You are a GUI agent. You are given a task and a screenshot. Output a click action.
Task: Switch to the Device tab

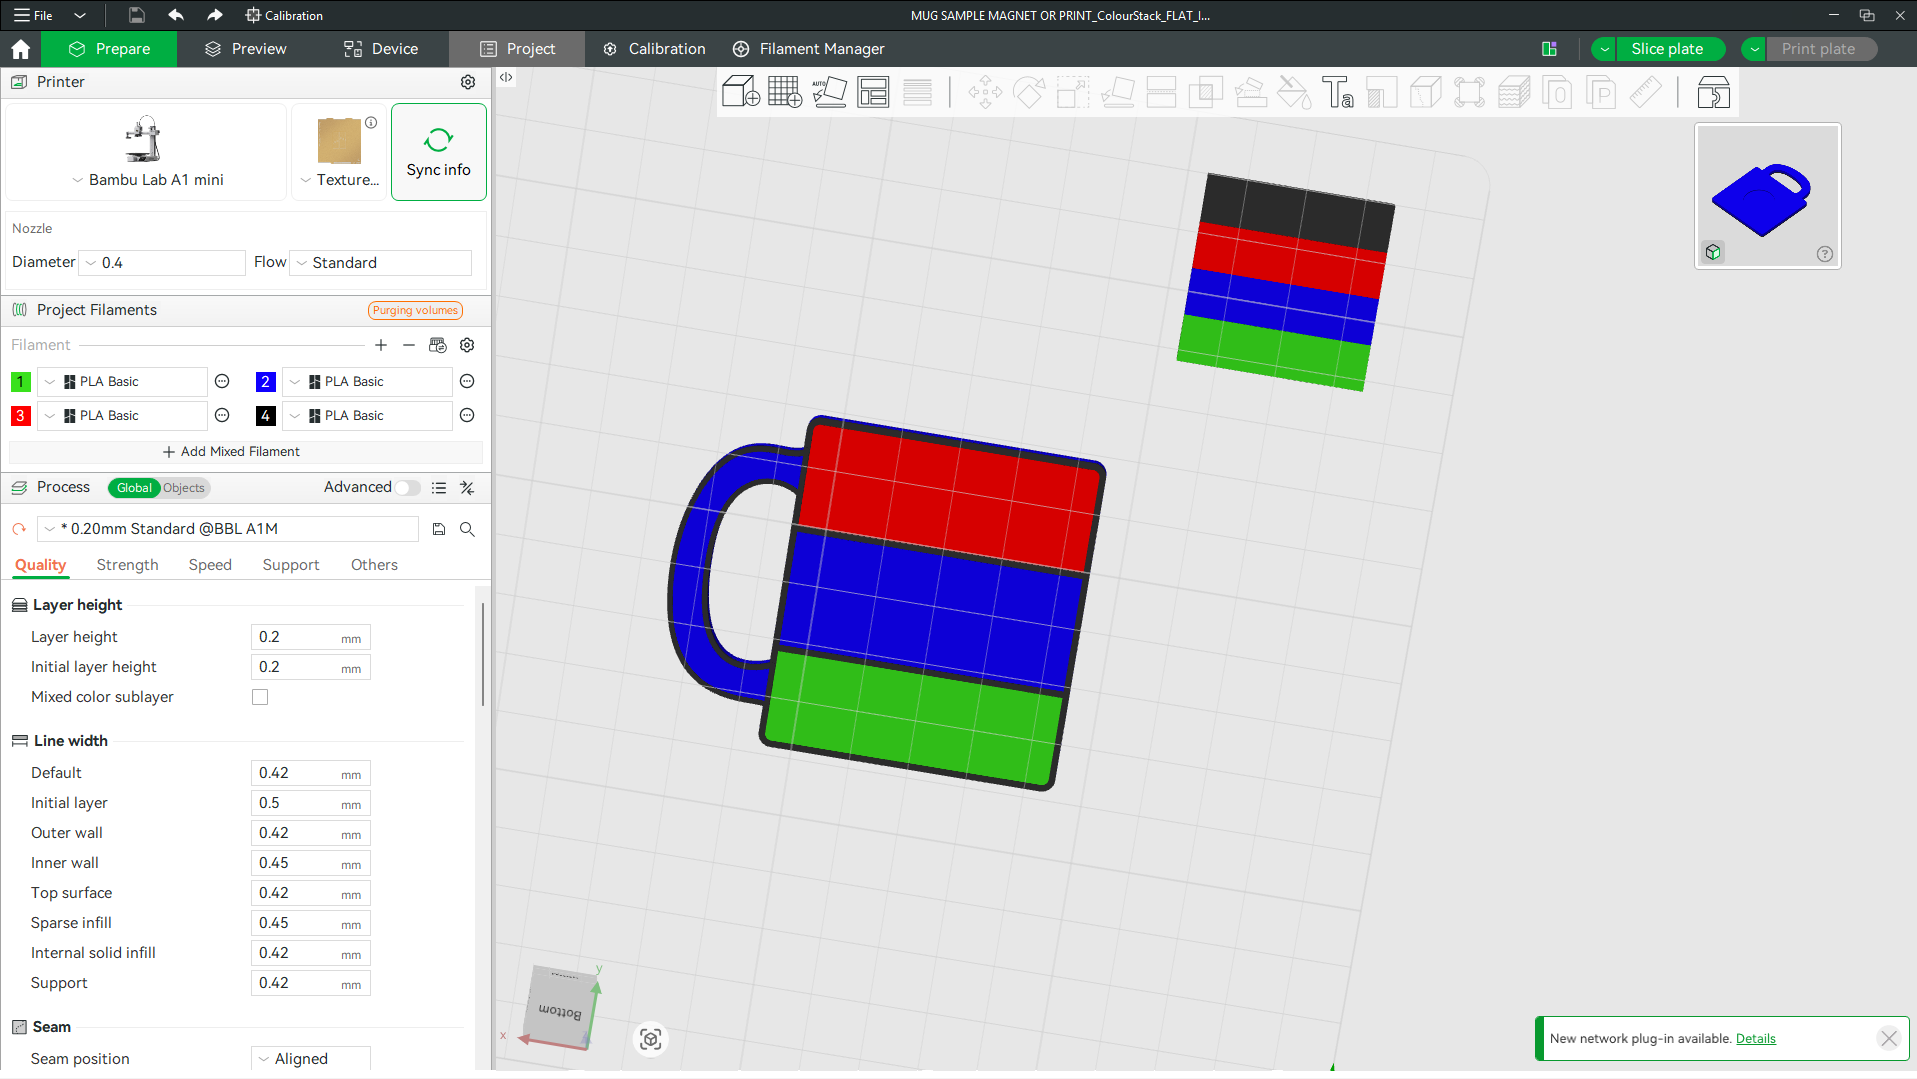381,49
